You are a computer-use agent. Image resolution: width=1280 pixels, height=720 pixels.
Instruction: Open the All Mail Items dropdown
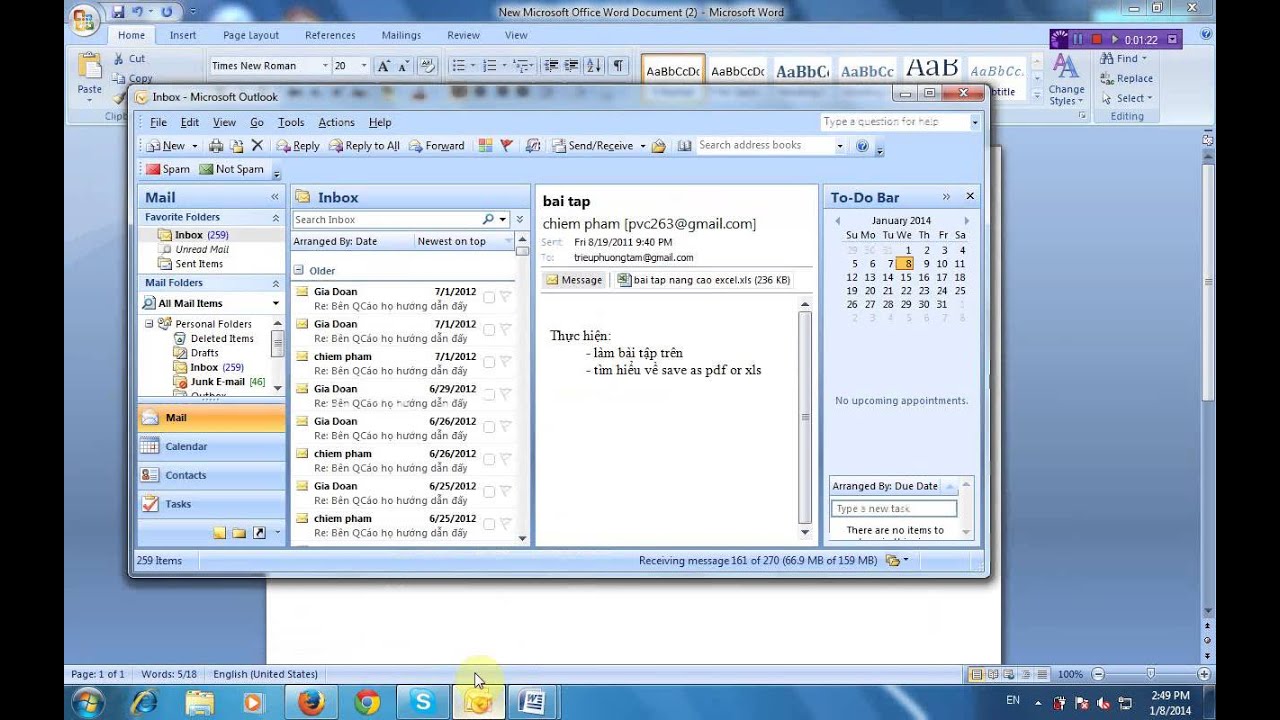click(276, 303)
